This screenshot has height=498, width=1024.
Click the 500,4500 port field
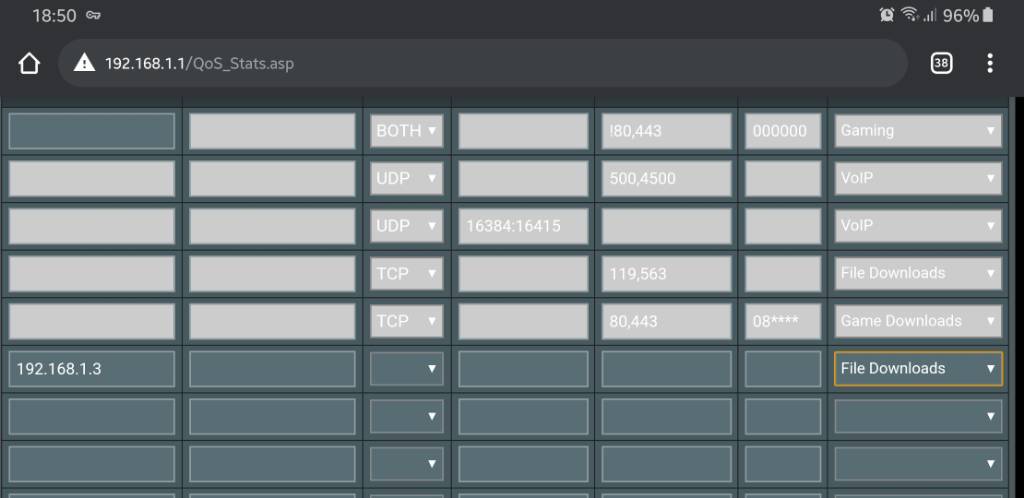click(x=666, y=179)
